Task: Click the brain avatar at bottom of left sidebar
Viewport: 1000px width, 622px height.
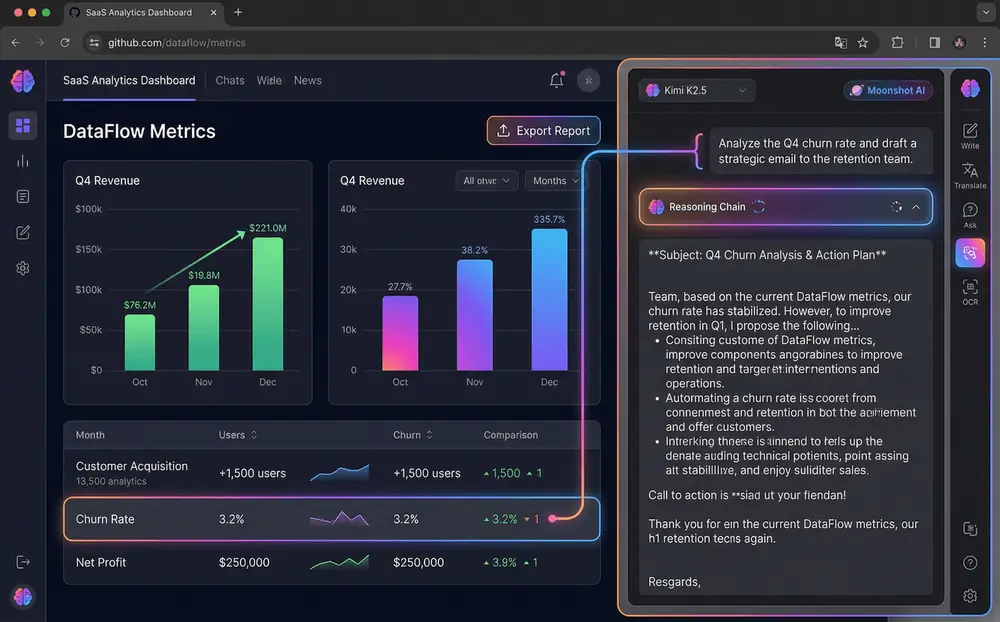Action: (x=23, y=596)
